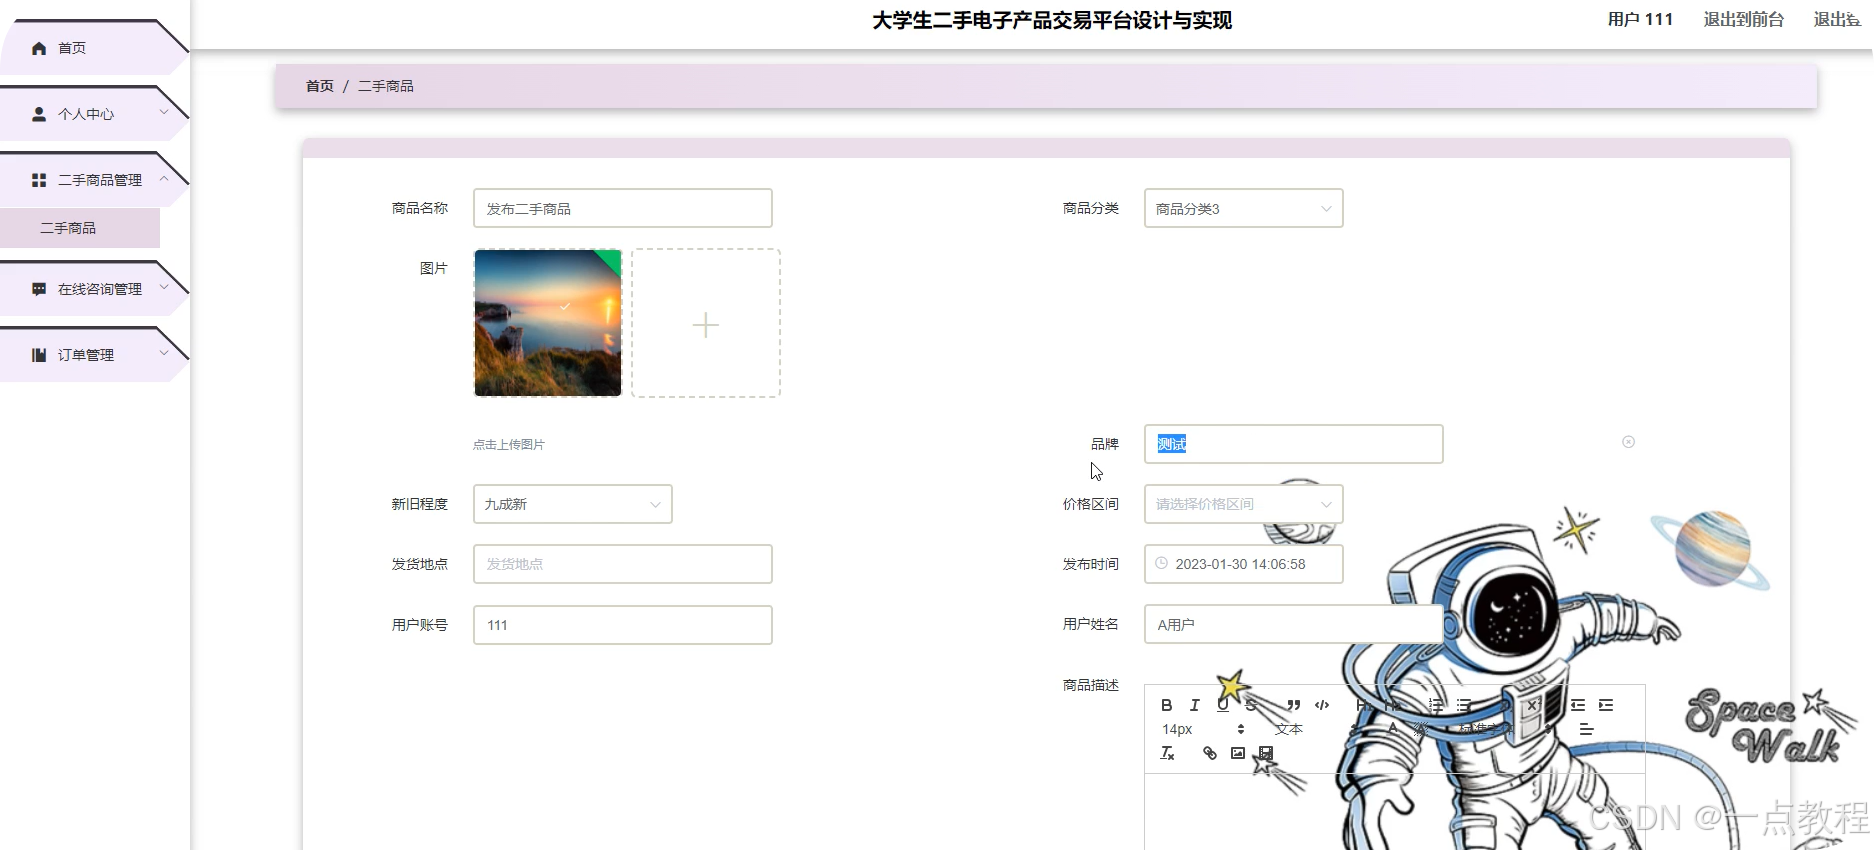Image resolution: width=1874 pixels, height=850 pixels.
Task: Click into 商品名称 input field
Action: tap(622, 208)
